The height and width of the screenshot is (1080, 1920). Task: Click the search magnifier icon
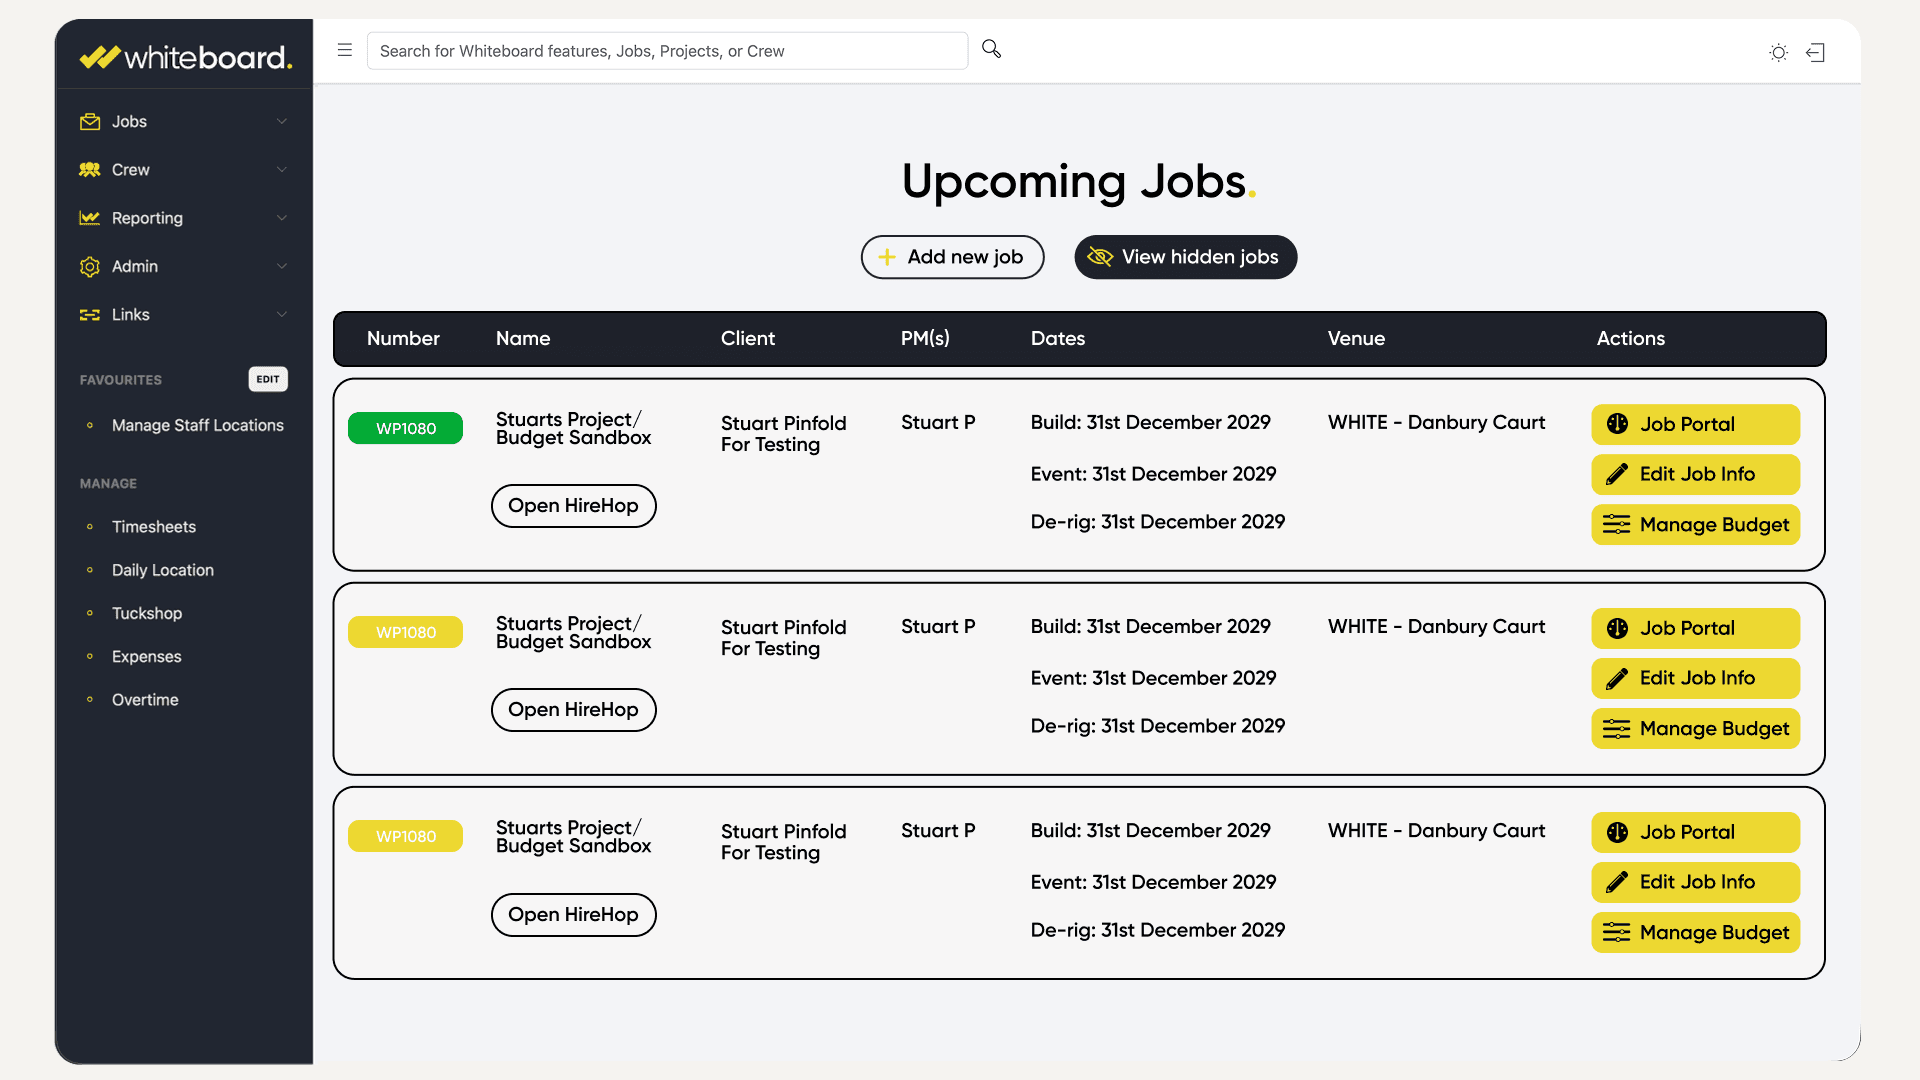click(x=991, y=49)
